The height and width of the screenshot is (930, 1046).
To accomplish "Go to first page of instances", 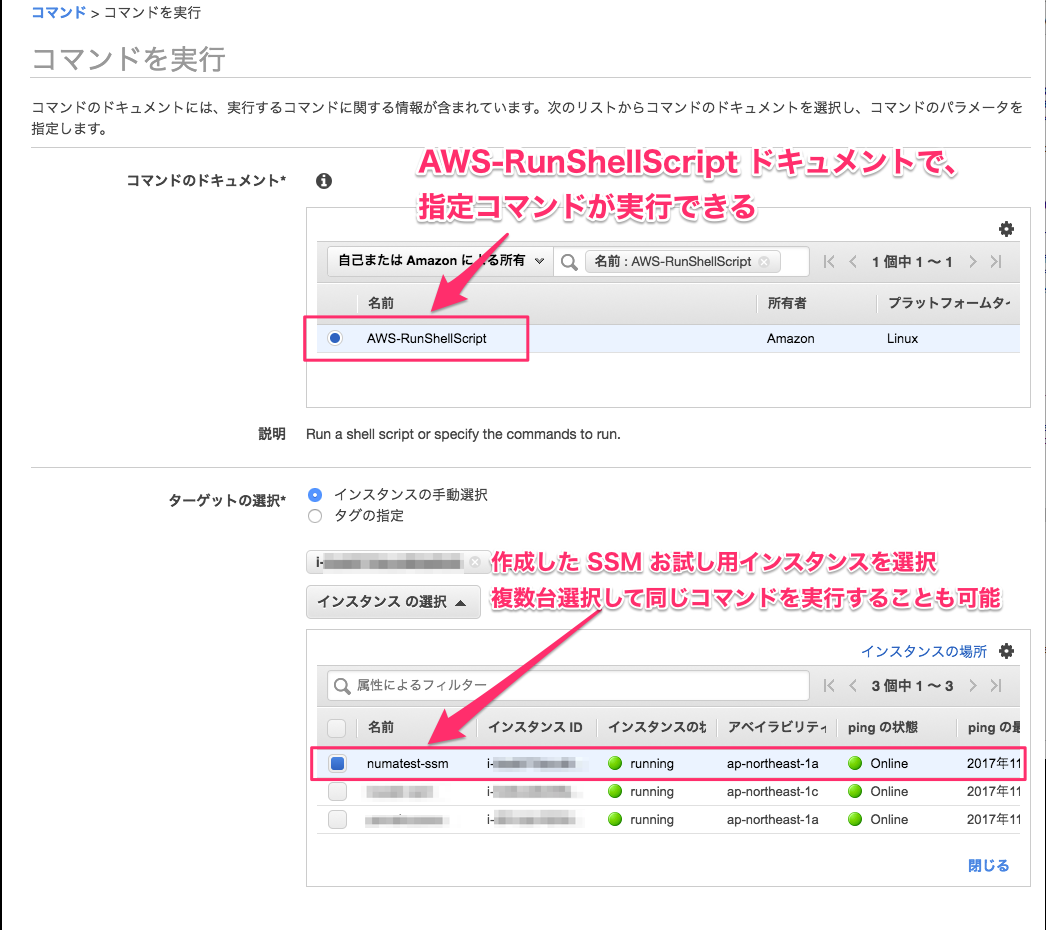I will (x=829, y=685).
